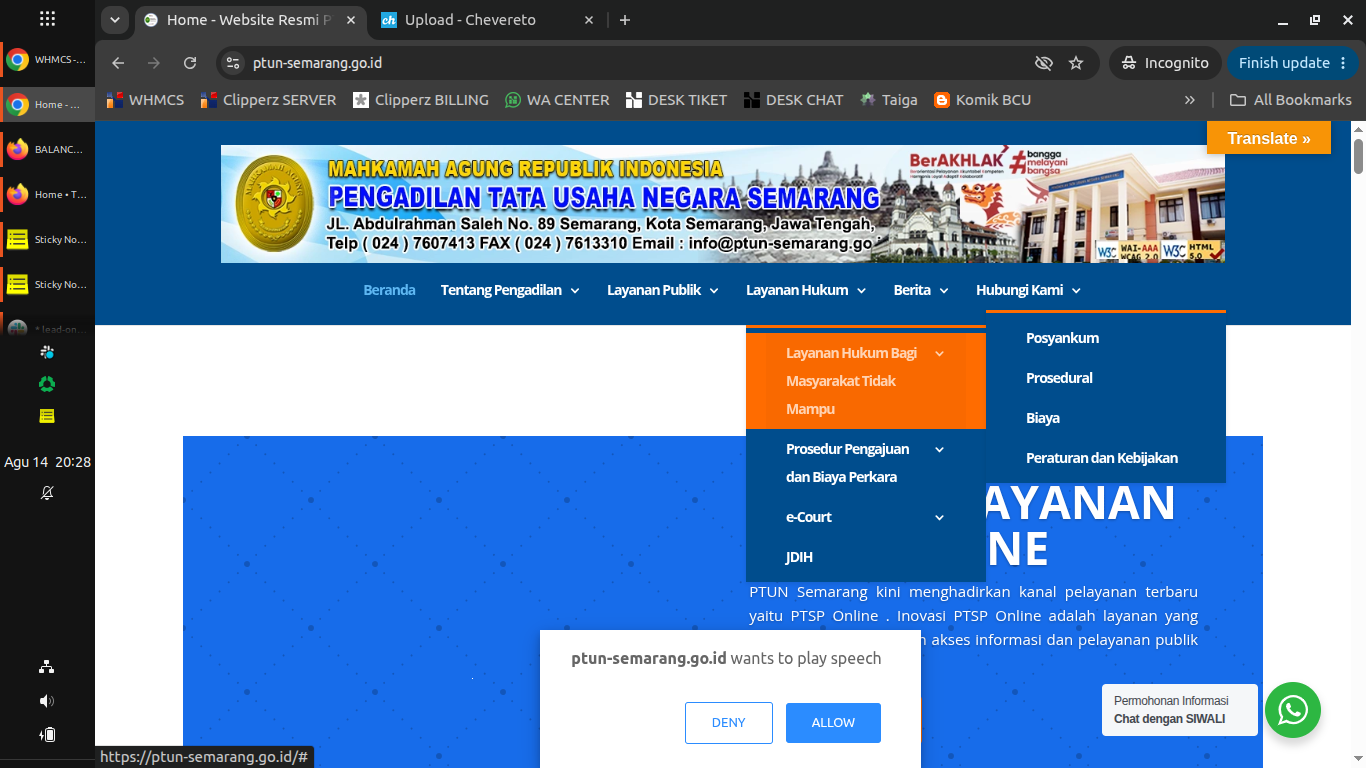
Task: Open the clock showing Agu 14 20:28
Action: coord(47,462)
